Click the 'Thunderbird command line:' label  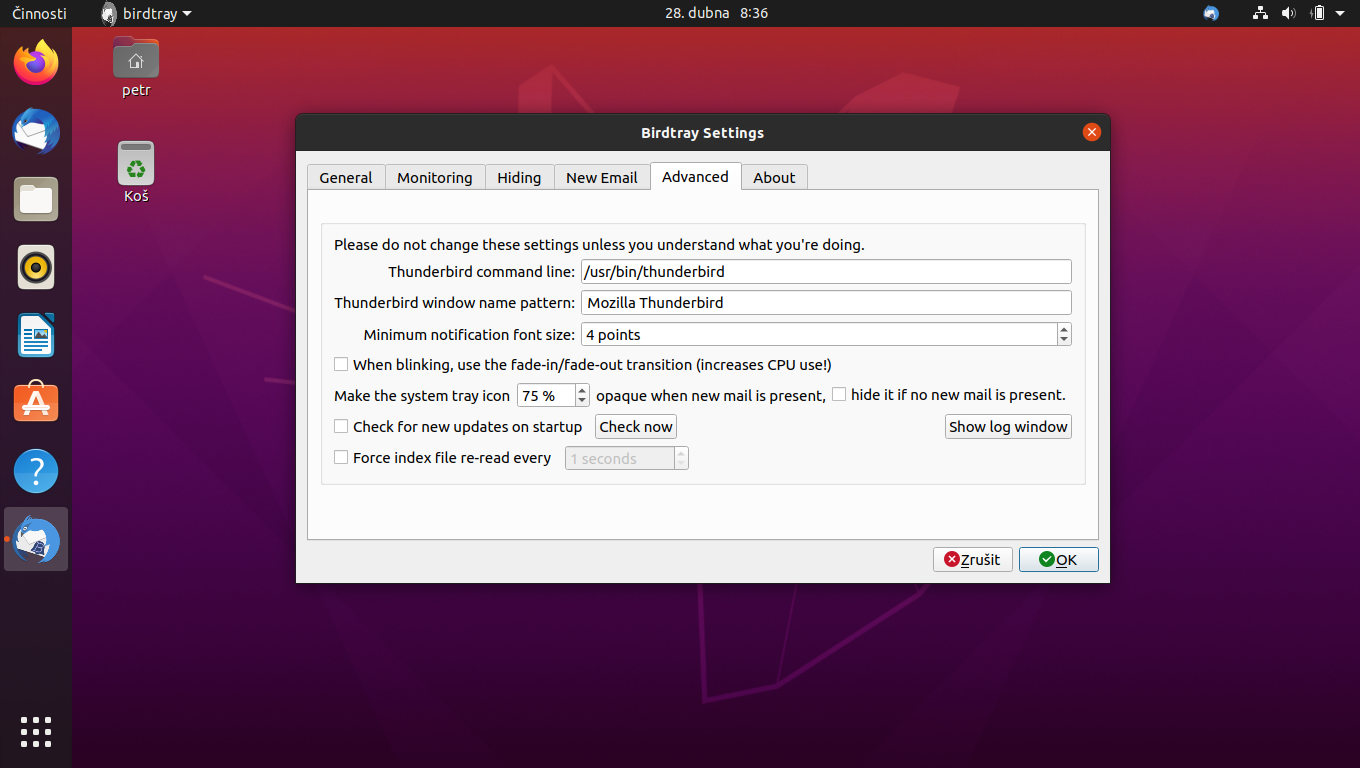tap(481, 272)
